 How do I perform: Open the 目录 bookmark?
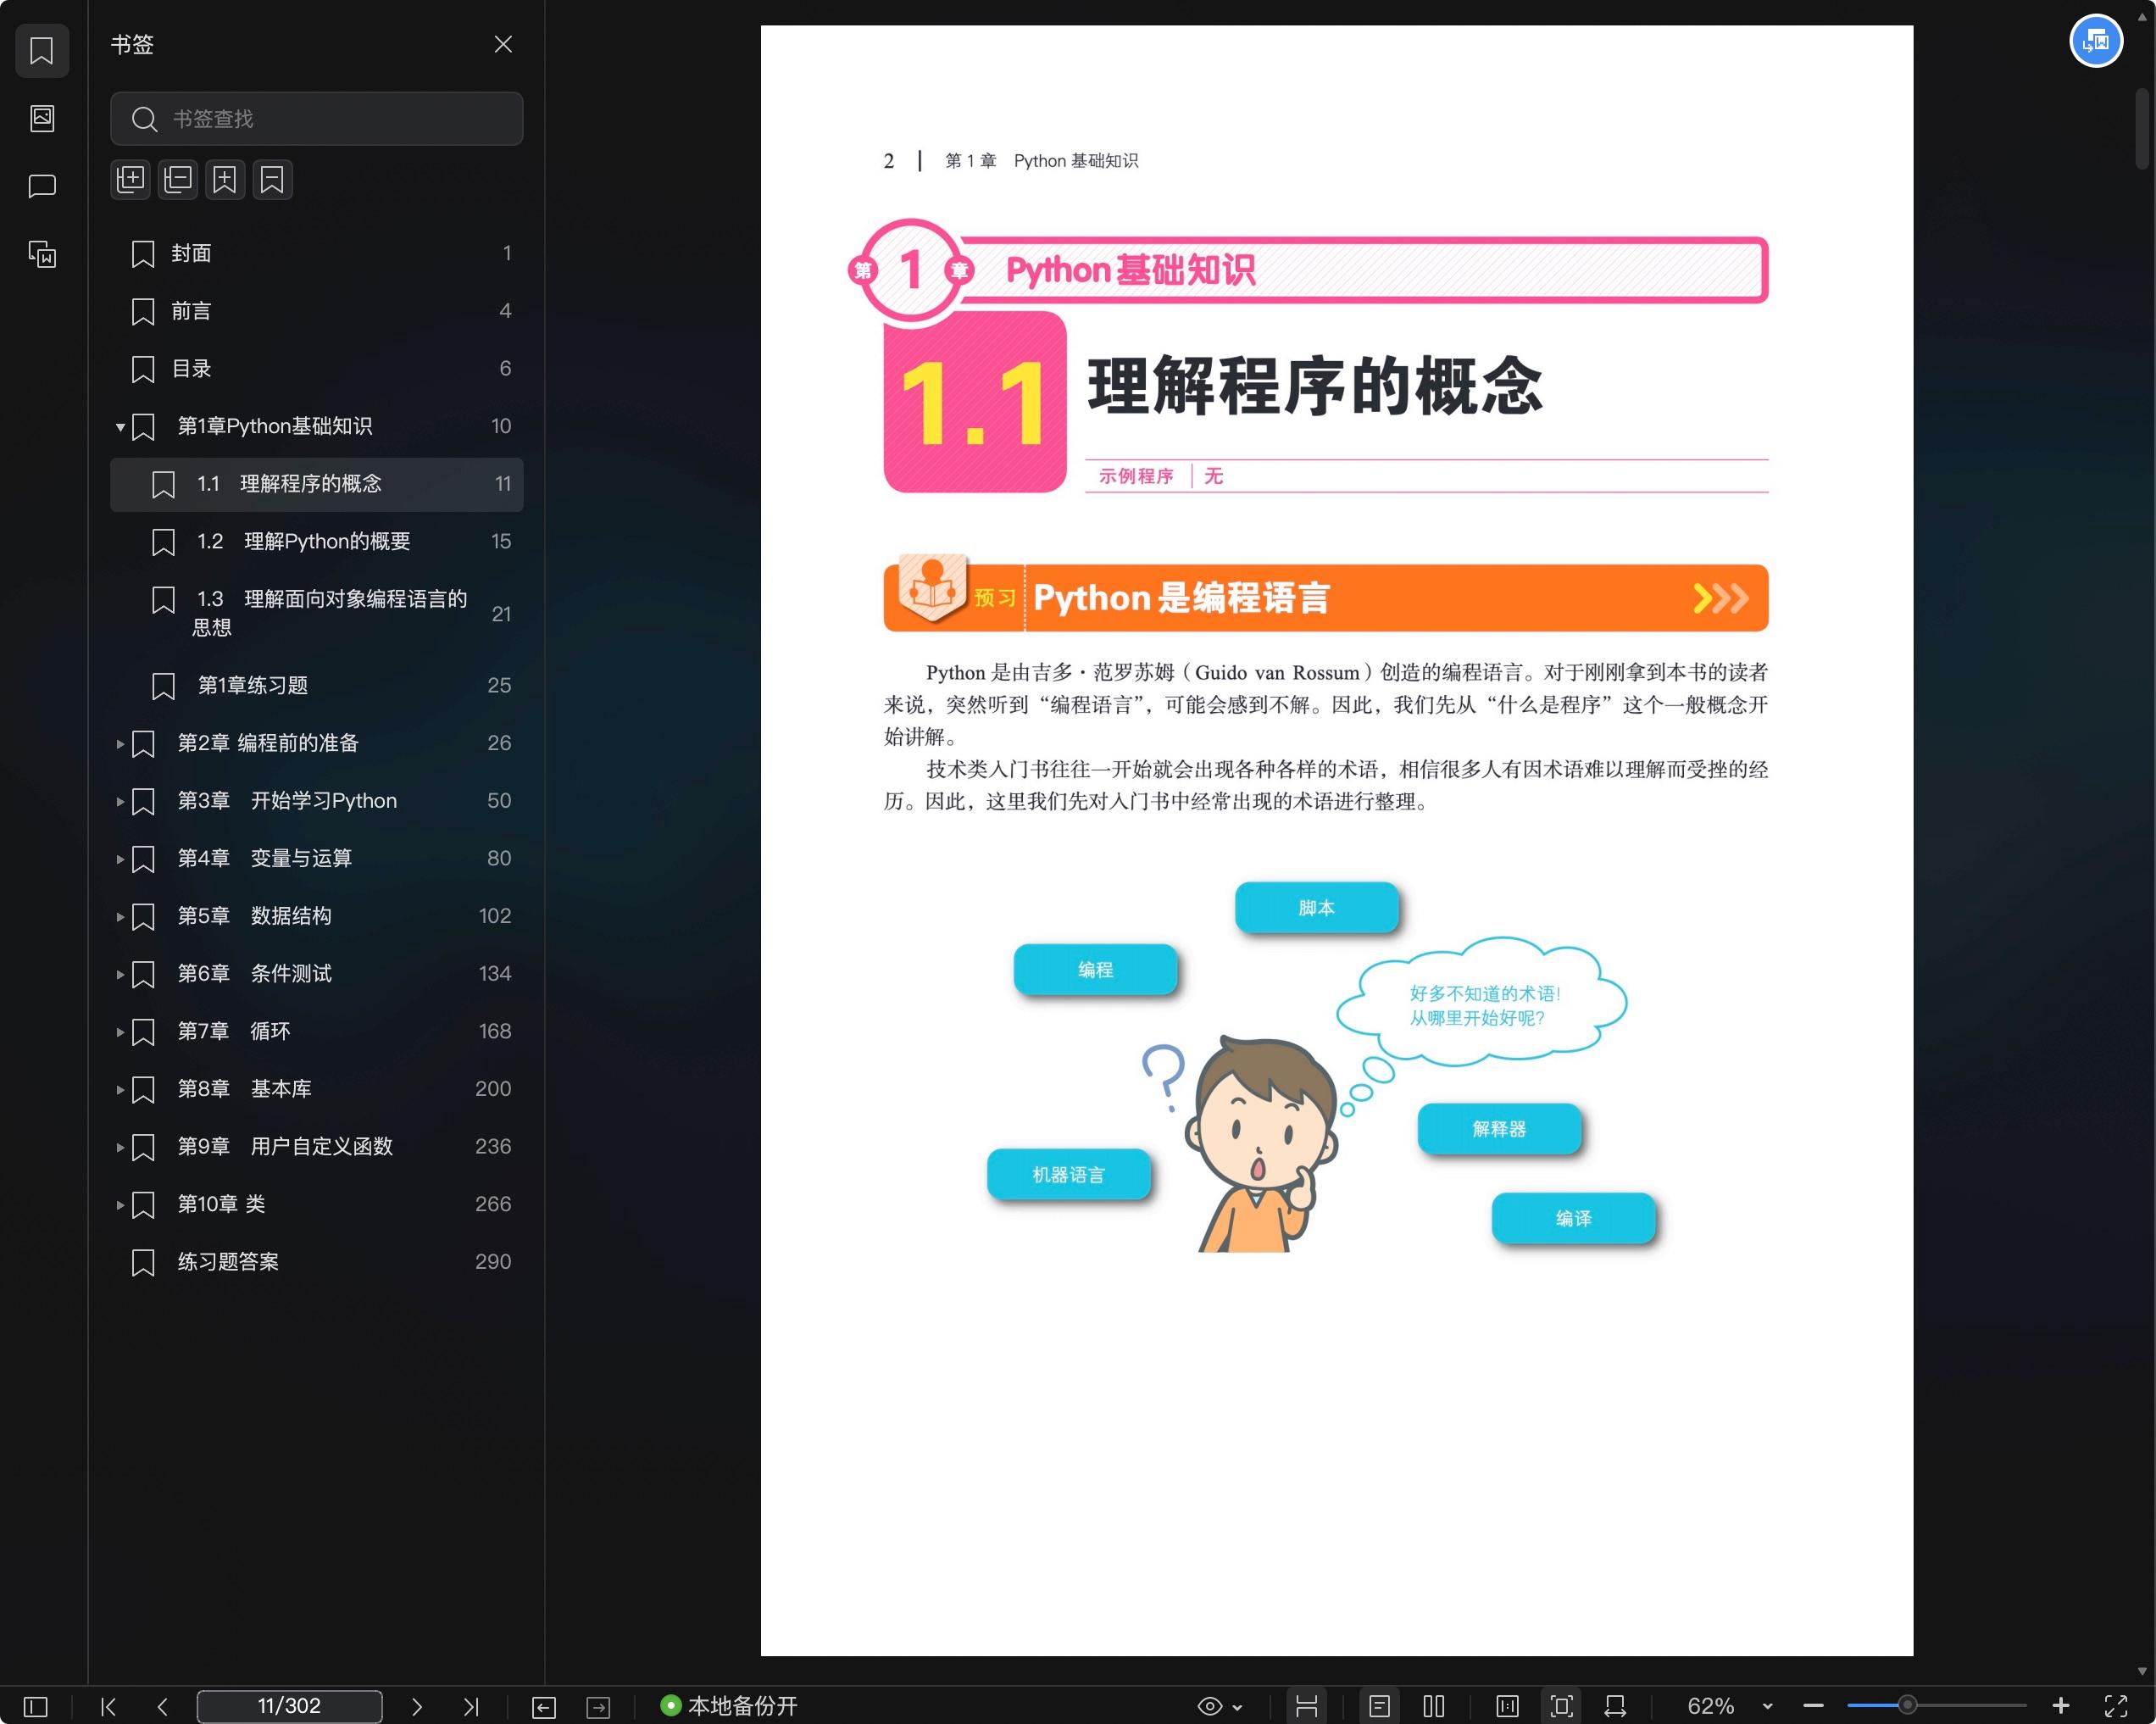(x=316, y=369)
